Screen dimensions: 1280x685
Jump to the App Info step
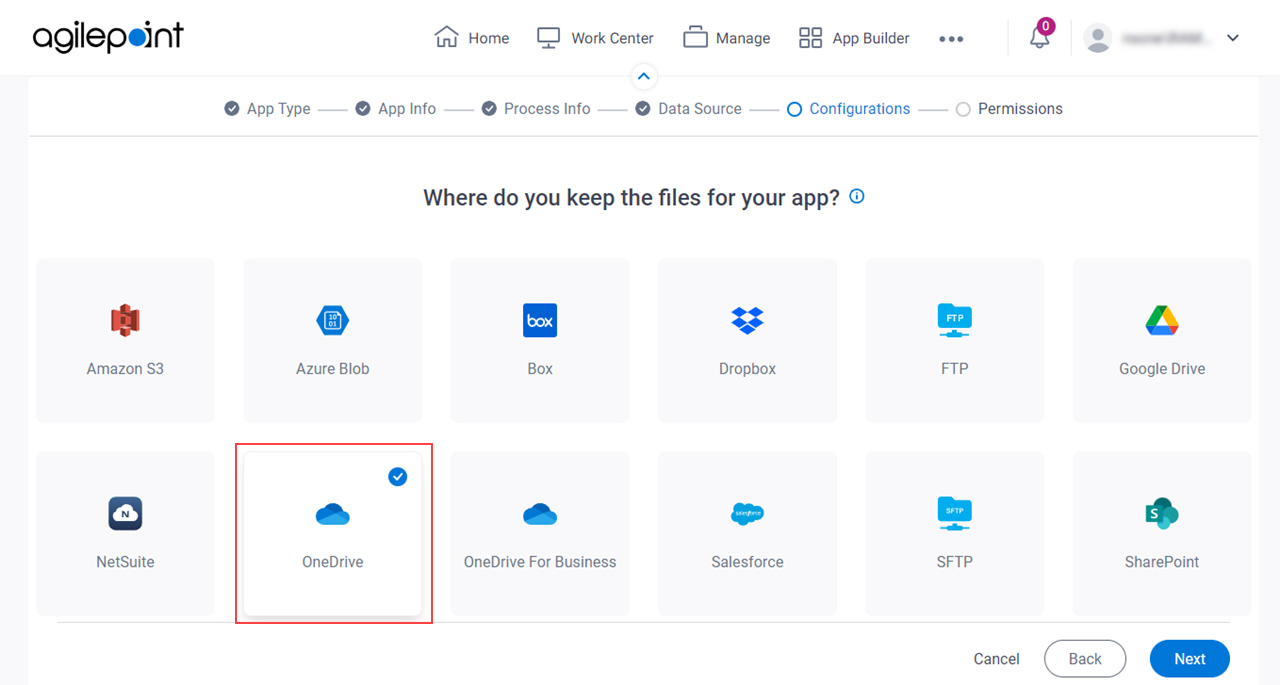click(396, 109)
